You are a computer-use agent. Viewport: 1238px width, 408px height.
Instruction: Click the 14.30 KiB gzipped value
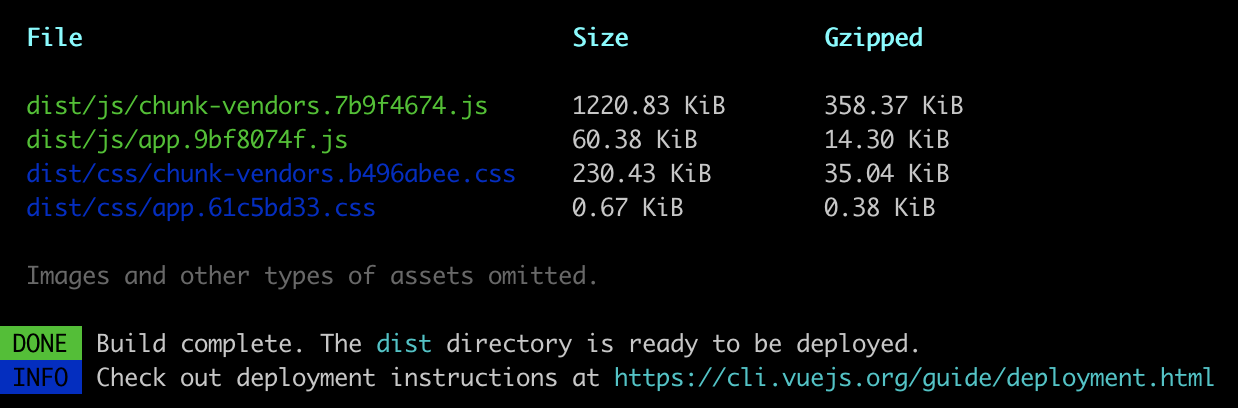pos(886,139)
